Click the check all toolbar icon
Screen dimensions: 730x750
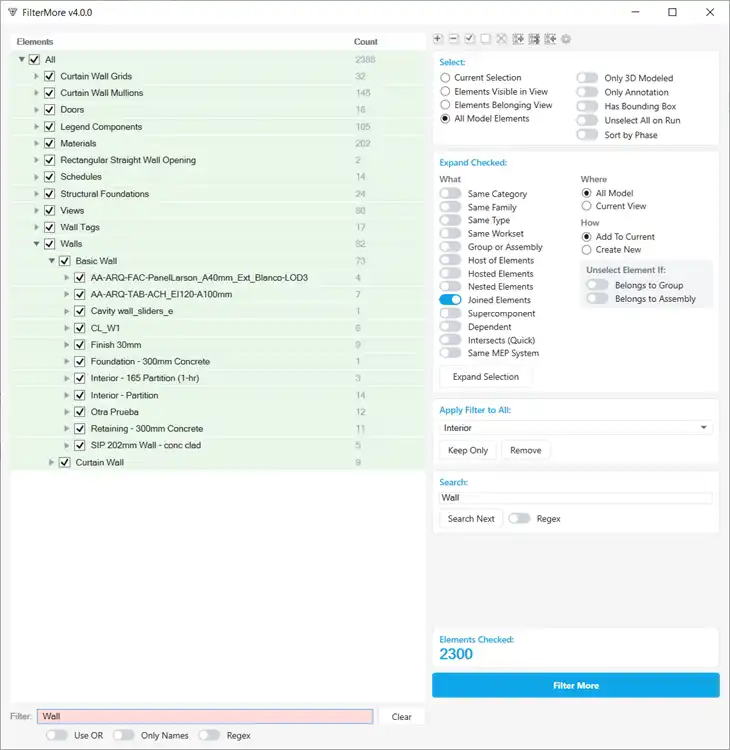tap(470, 39)
